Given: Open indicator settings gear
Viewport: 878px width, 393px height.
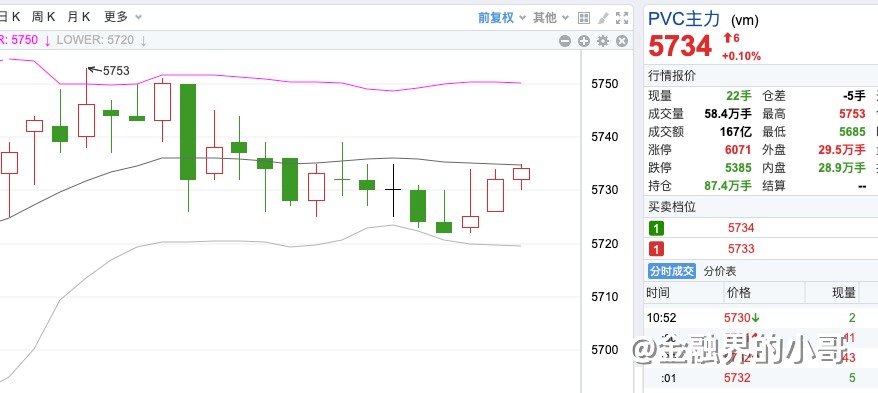Looking at the screenshot, I should 603,41.
